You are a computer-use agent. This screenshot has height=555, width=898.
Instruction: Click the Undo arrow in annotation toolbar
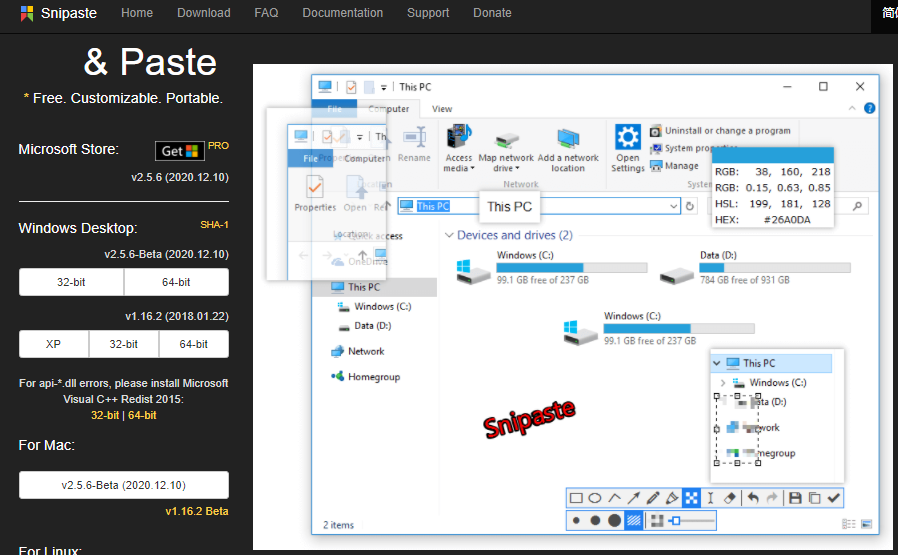click(753, 498)
